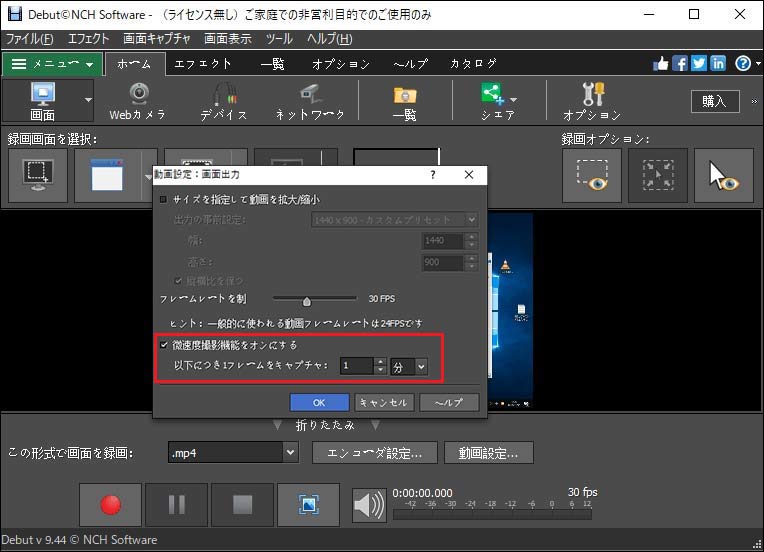This screenshot has height=552, width=764.
Task: Click the dialog's question mark help icon
Action: click(x=433, y=175)
